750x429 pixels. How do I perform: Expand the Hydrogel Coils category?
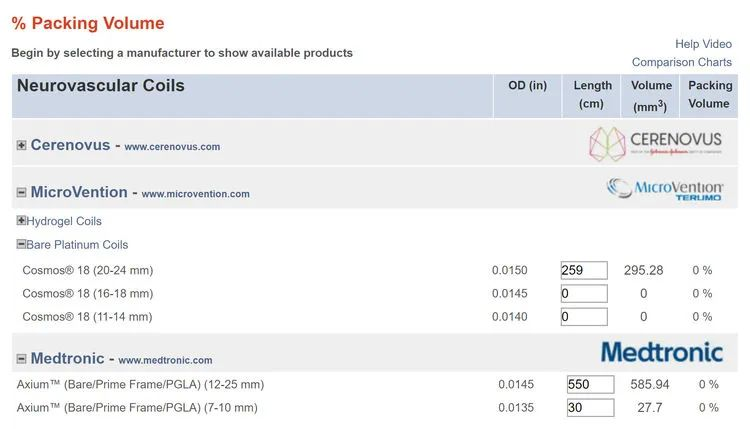21,220
